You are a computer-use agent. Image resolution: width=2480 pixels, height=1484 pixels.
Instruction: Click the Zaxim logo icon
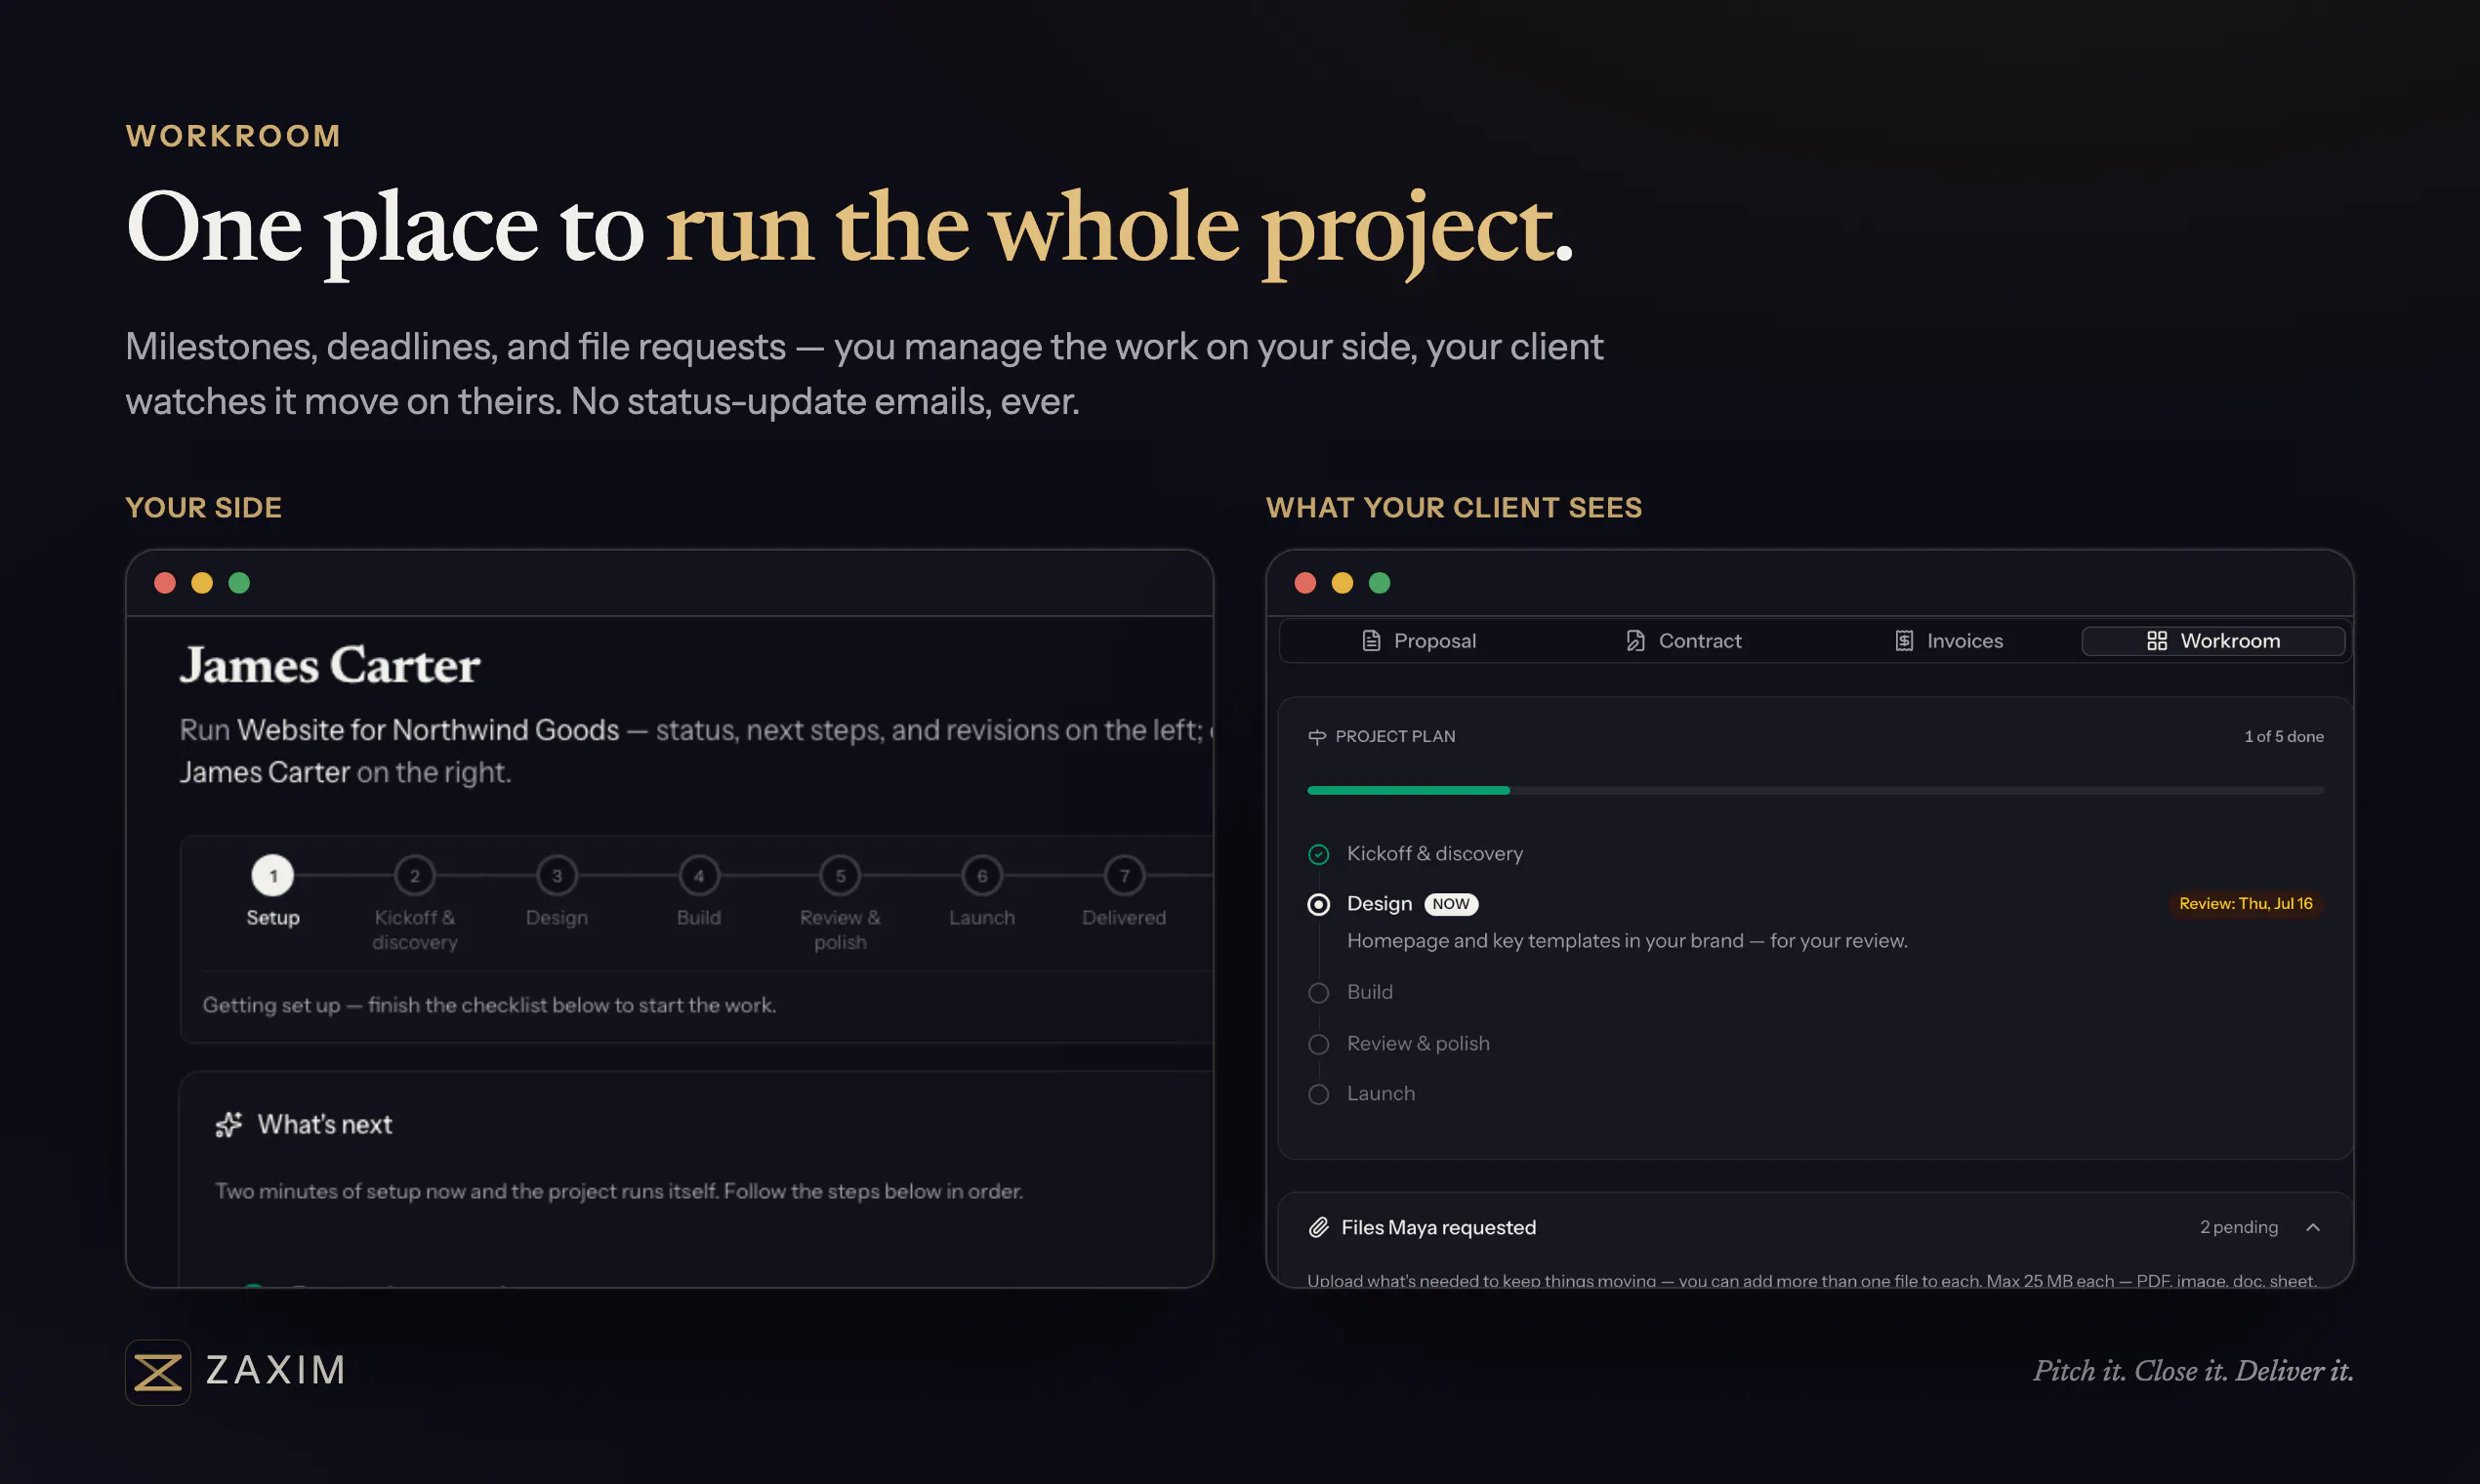pos(158,1372)
